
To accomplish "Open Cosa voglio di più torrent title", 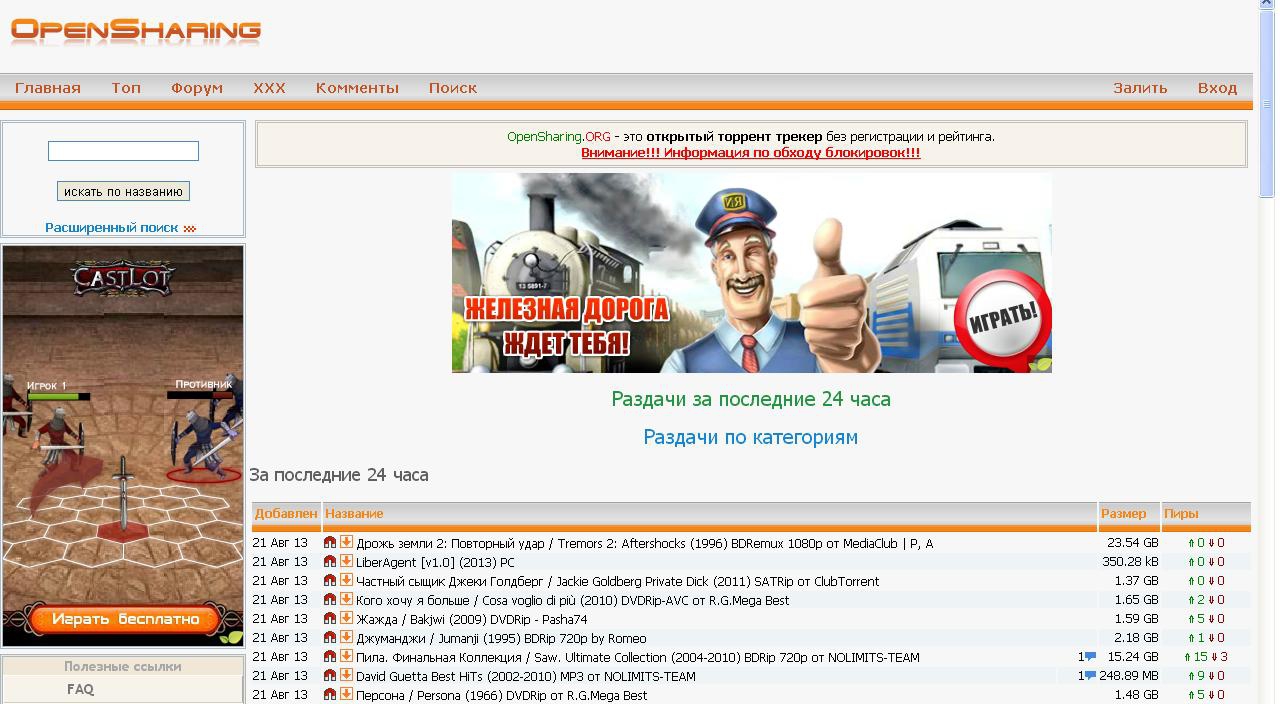I will [573, 600].
